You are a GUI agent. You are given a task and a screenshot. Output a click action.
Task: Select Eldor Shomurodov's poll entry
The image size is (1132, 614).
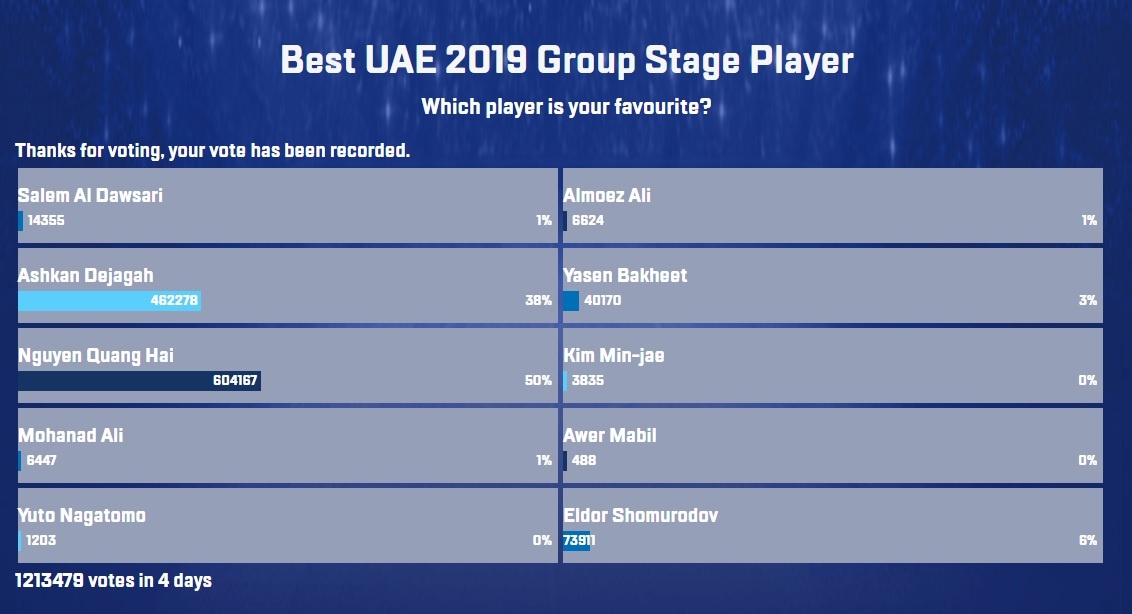click(830, 525)
